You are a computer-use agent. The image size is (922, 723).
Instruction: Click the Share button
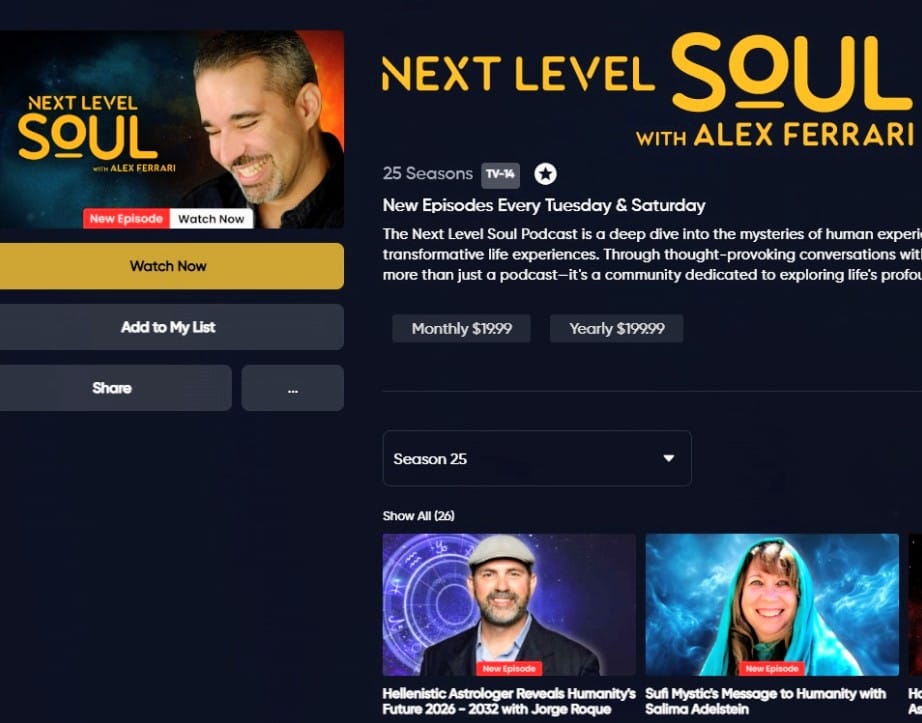click(113, 388)
